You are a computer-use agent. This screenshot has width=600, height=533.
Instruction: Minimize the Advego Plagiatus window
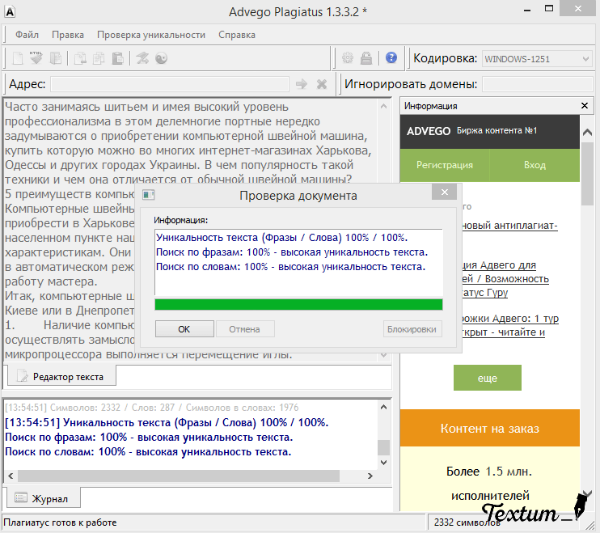click(527, 10)
